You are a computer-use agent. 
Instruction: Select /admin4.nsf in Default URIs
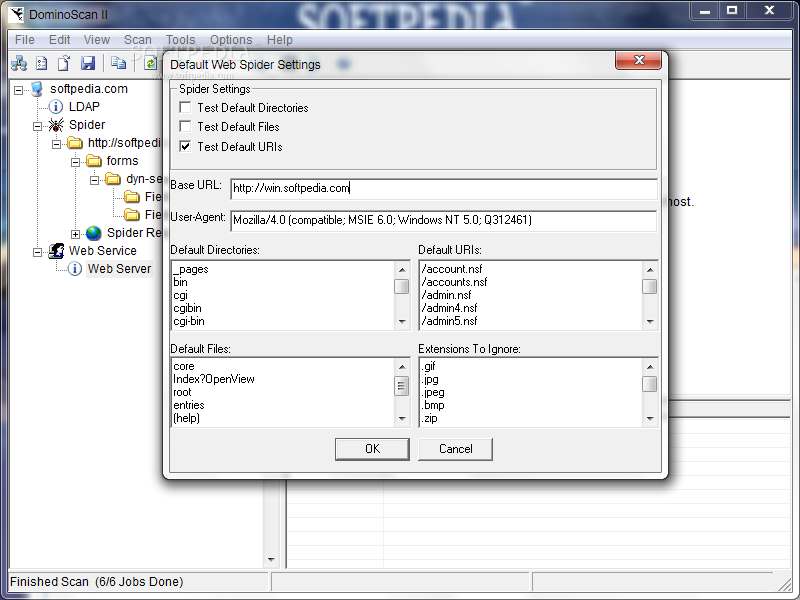point(449,308)
